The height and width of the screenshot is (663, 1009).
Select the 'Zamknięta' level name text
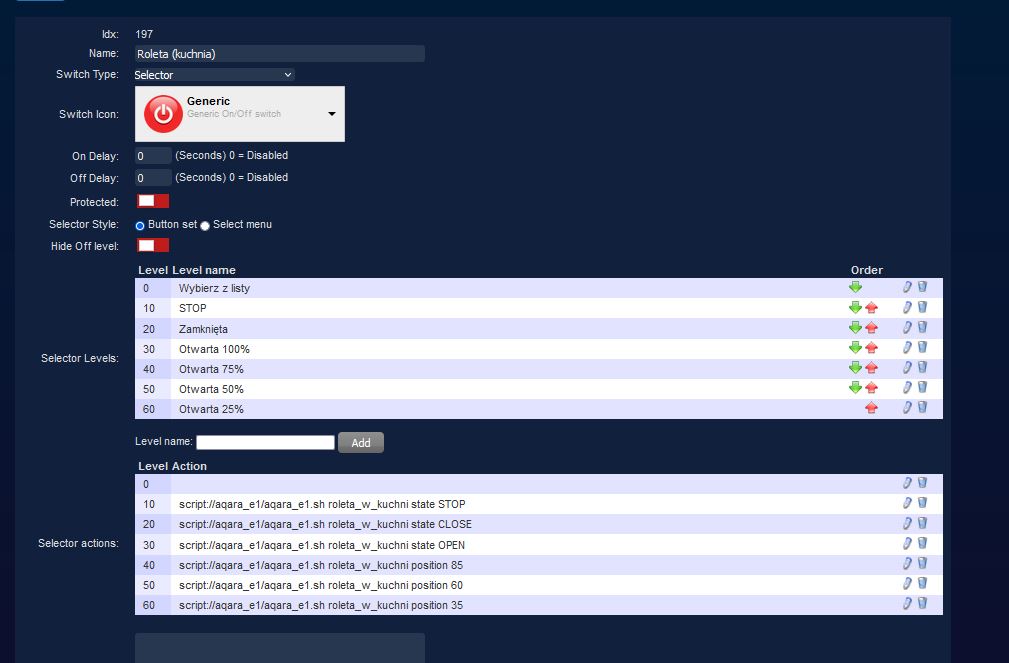click(203, 329)
